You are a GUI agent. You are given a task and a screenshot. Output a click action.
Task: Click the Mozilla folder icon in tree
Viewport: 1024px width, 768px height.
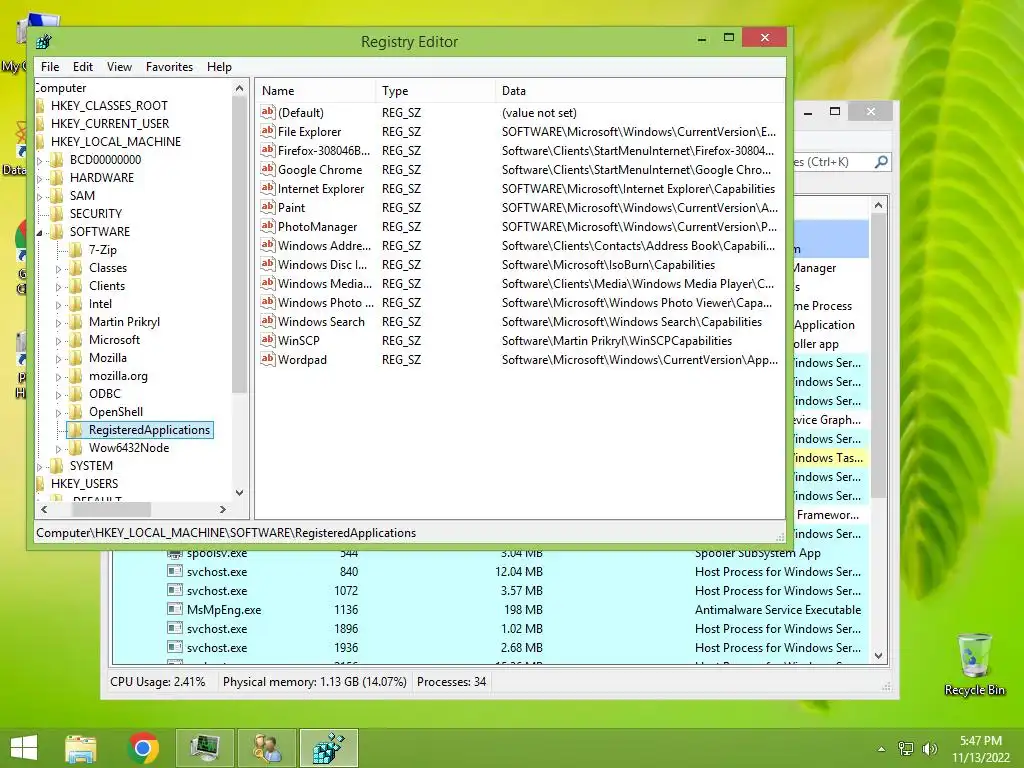click(76, 358)
